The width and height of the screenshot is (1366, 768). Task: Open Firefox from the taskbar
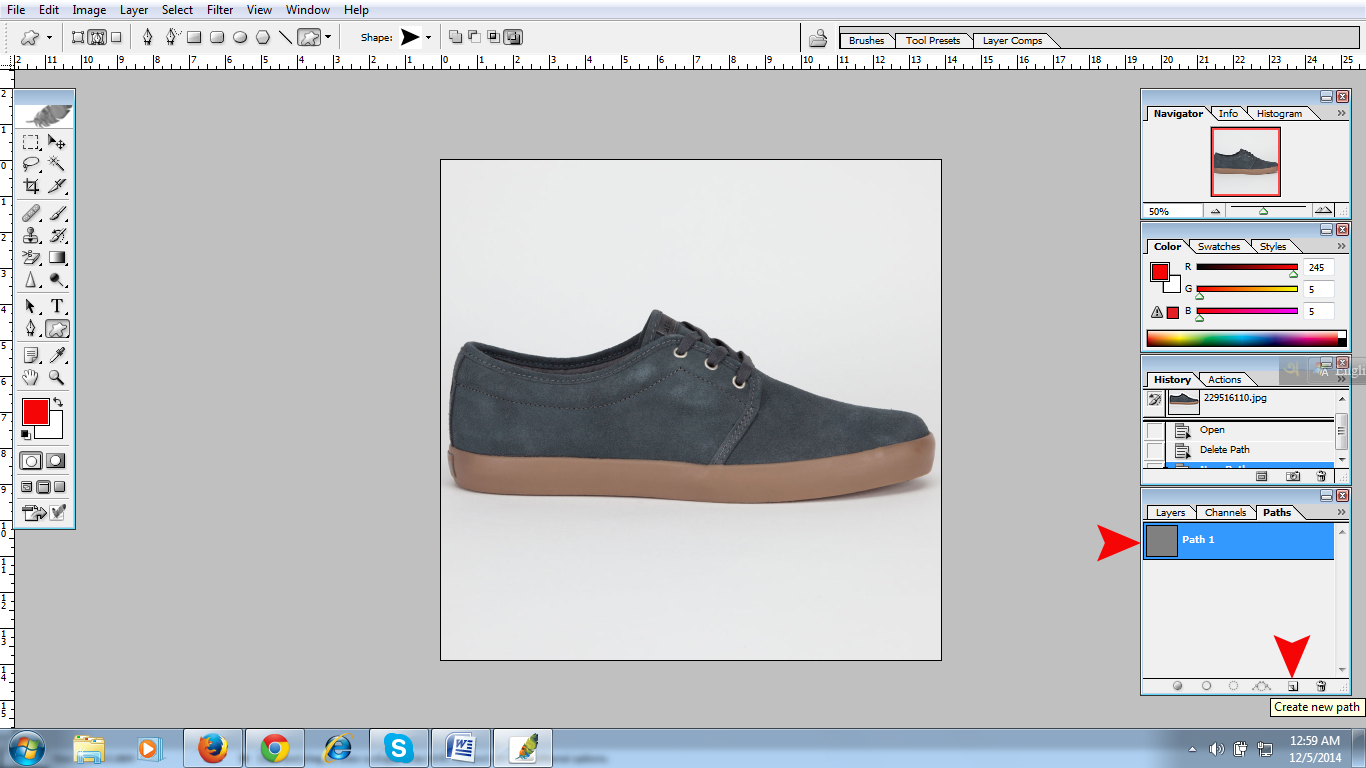coord(213,748)
